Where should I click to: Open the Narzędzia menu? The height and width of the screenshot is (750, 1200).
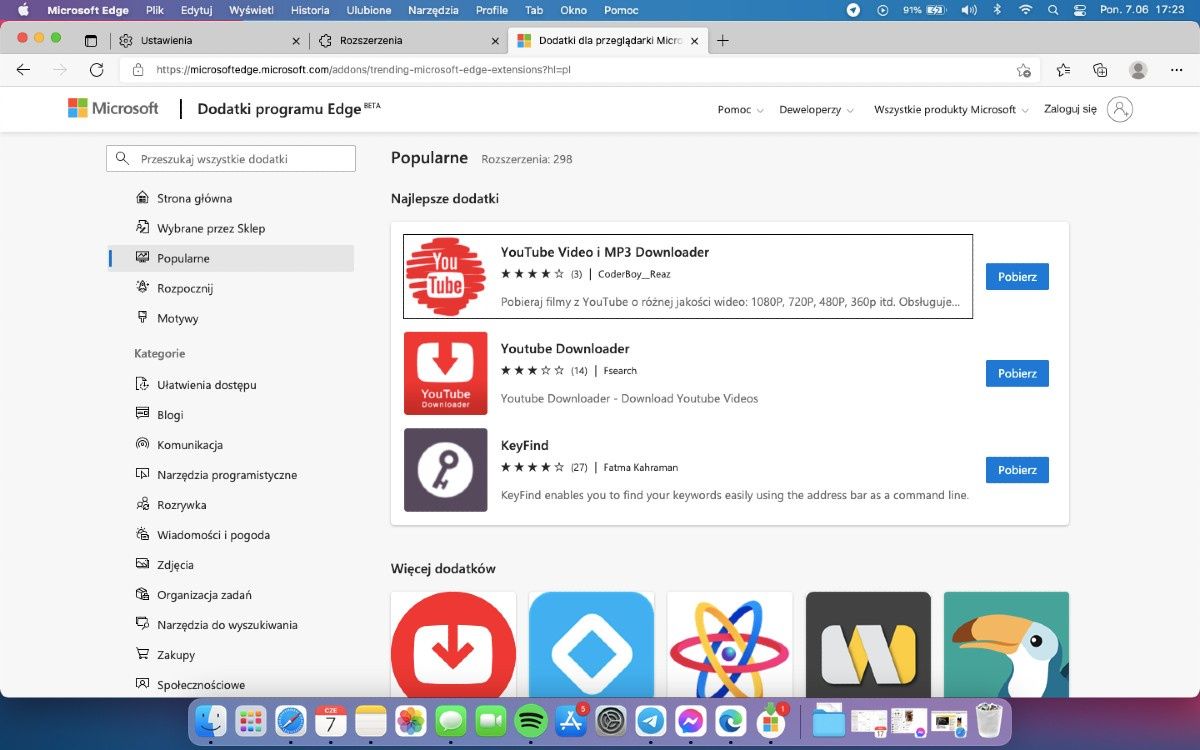tap(434, 10)
